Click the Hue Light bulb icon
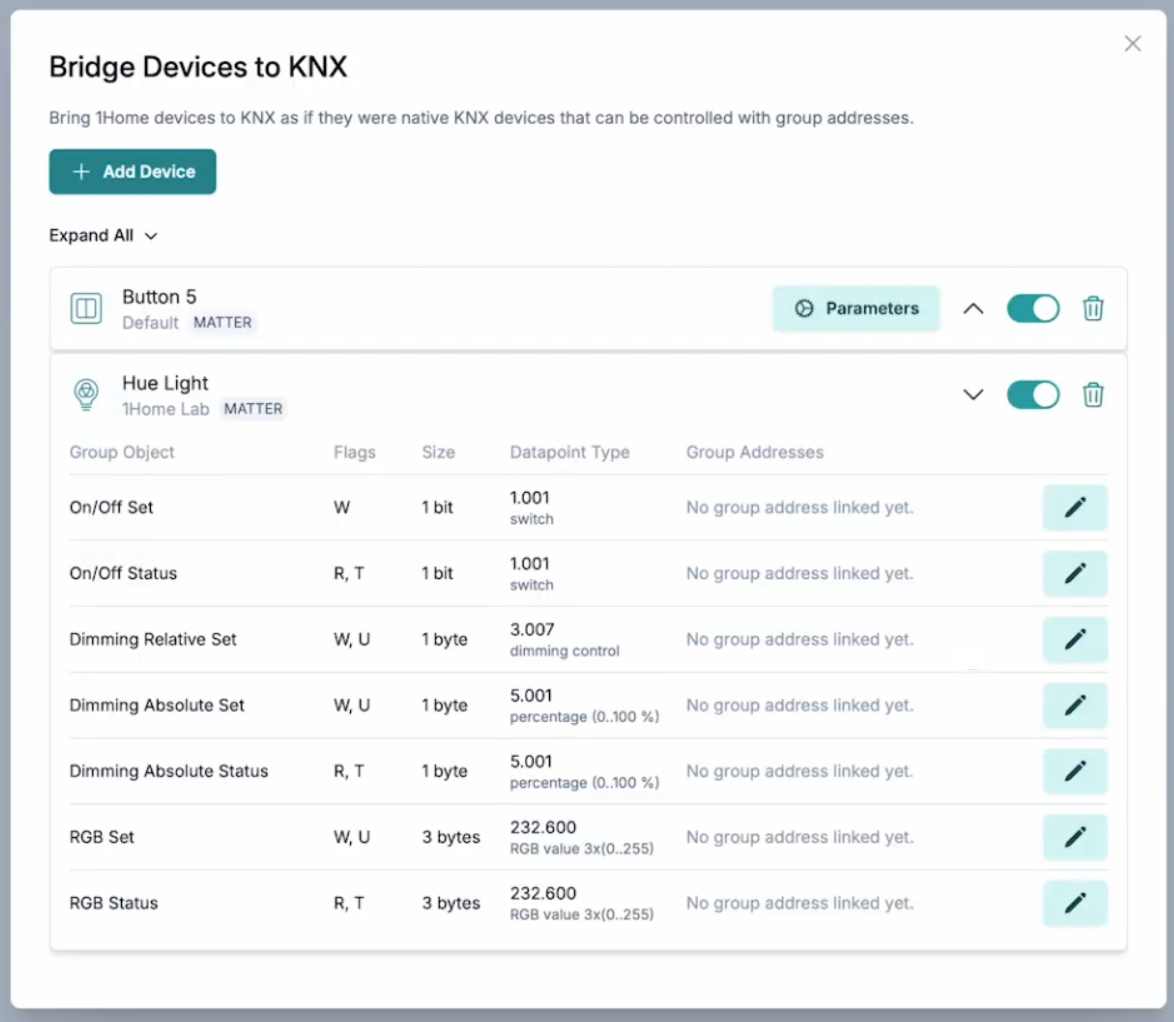 87,395
